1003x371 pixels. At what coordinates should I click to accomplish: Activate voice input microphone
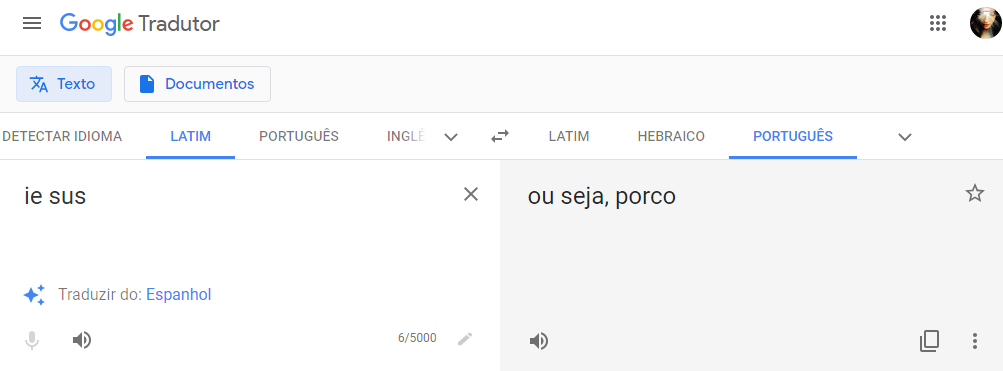(x=32, y=340)
